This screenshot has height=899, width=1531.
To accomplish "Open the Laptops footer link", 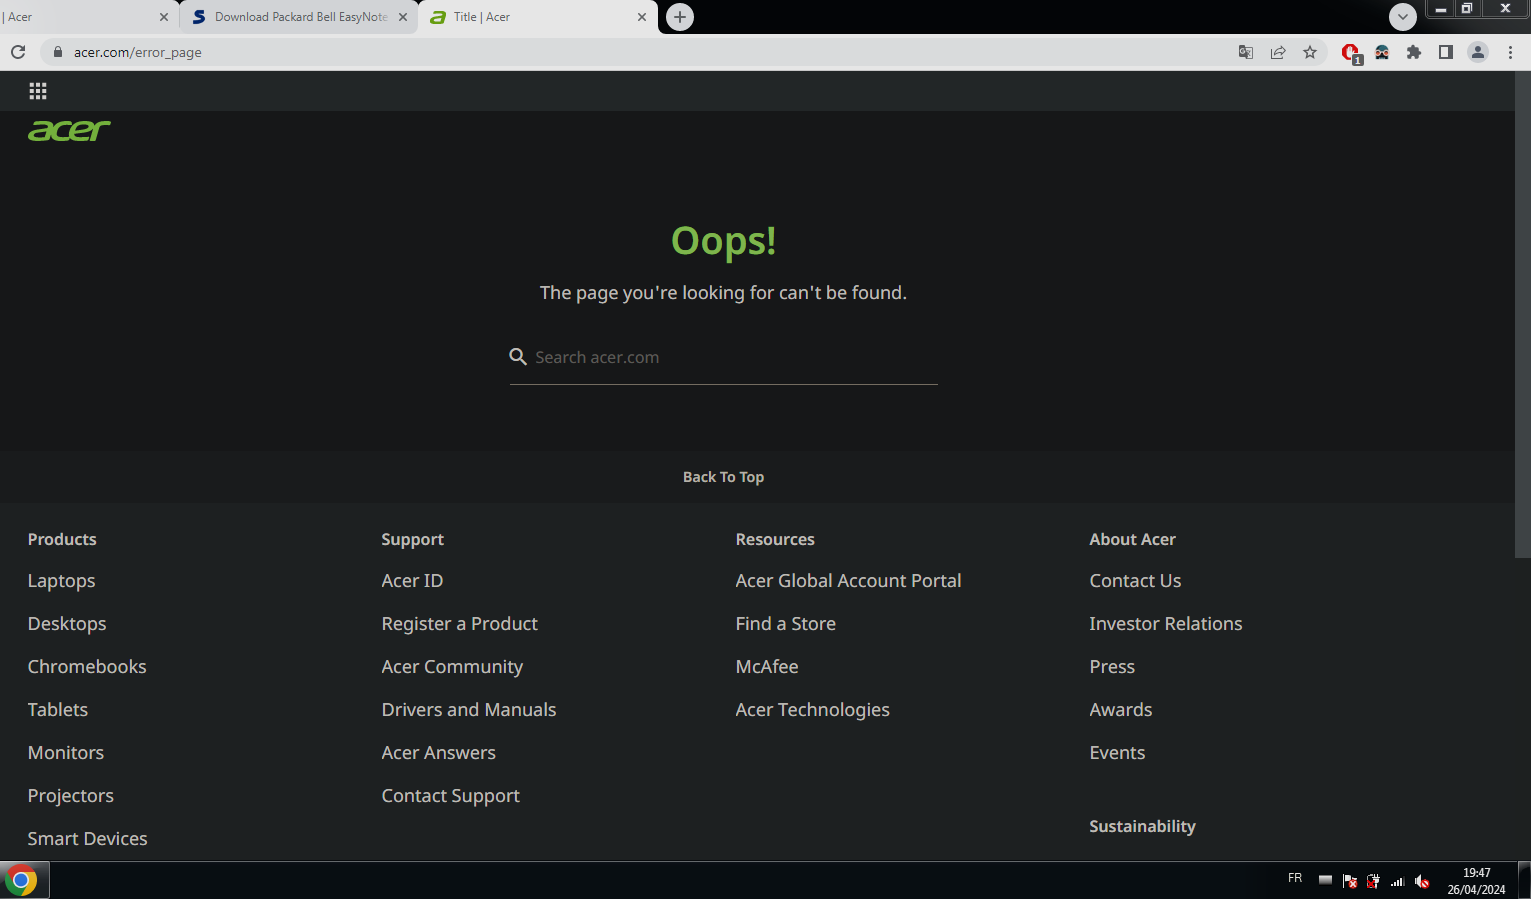I will click(61, 581).
